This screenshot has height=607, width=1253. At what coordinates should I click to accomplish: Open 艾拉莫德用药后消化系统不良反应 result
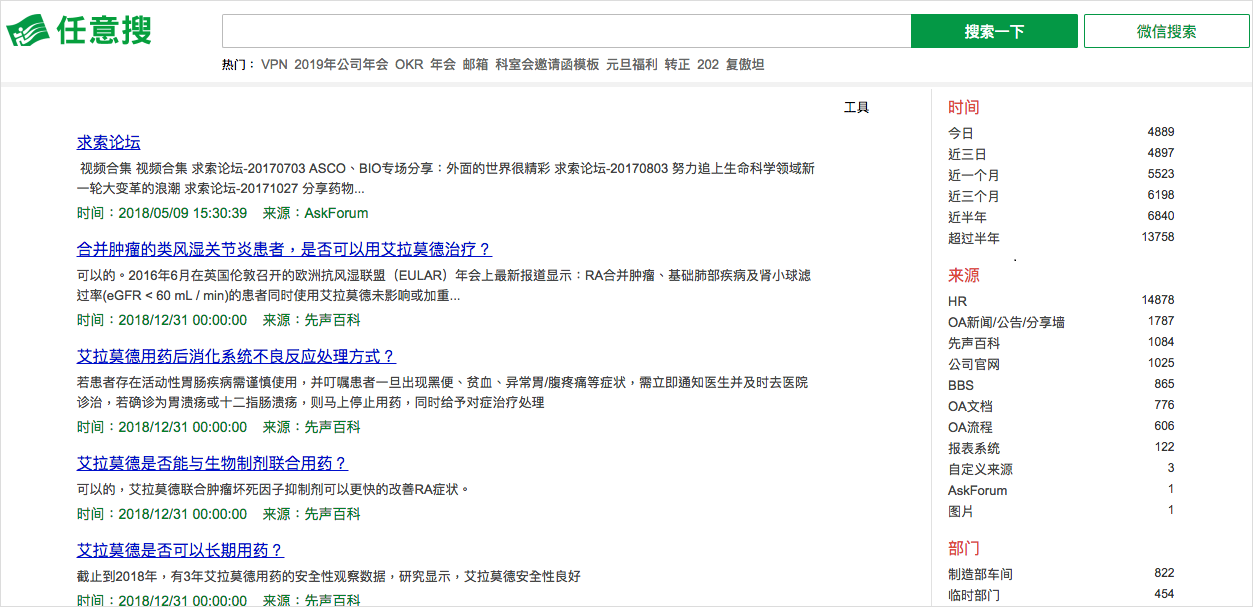236,356
